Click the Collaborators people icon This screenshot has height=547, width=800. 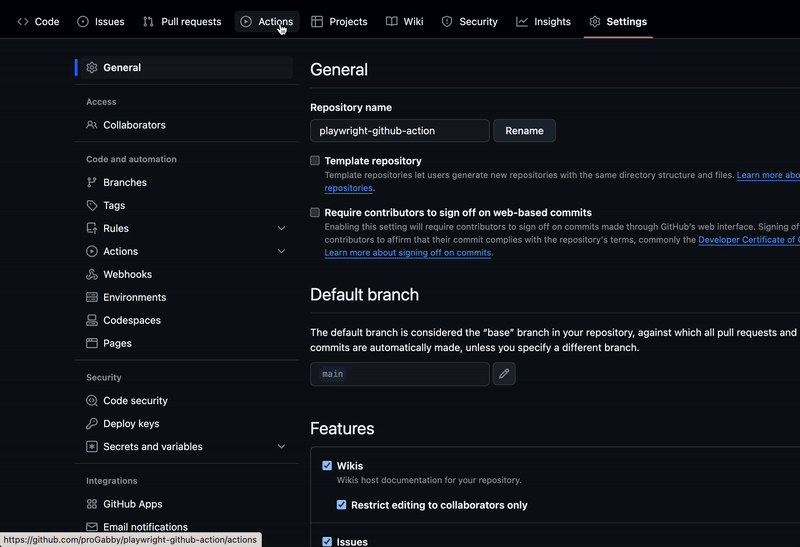tap(92, 125)
